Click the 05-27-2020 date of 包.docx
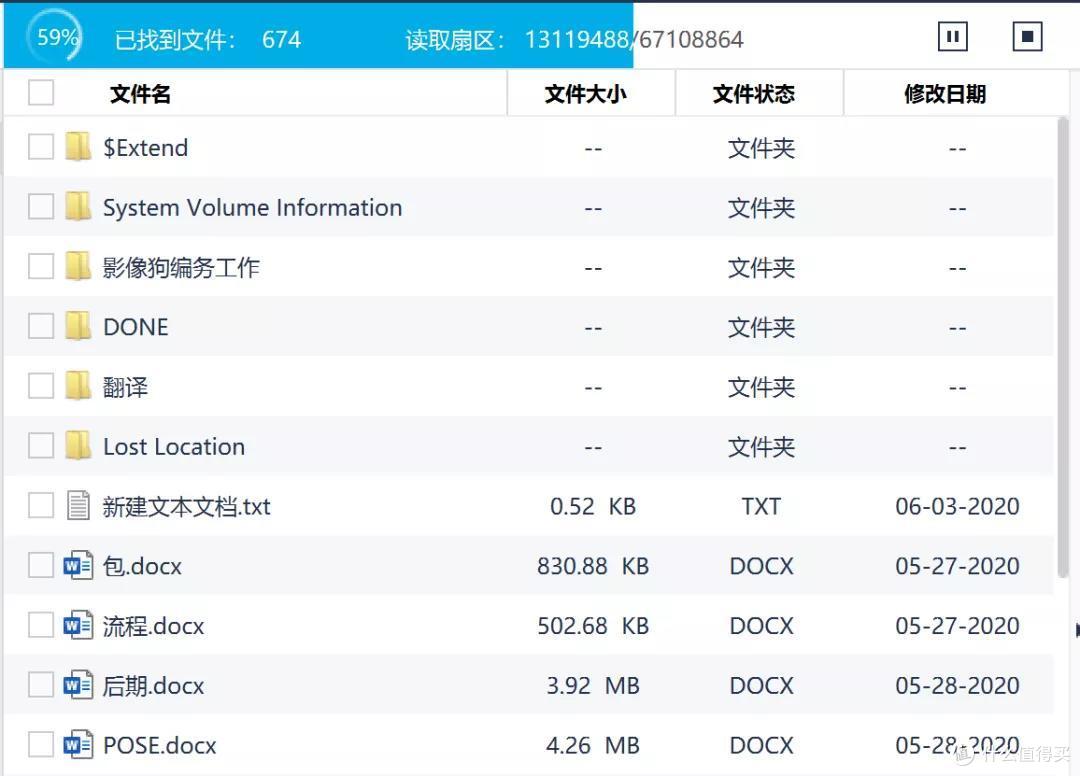 957,566
